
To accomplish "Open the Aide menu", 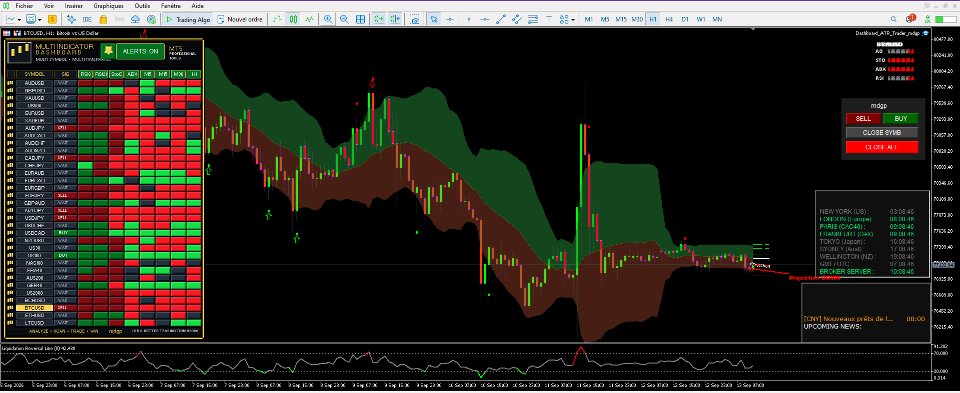I will 198,5.
